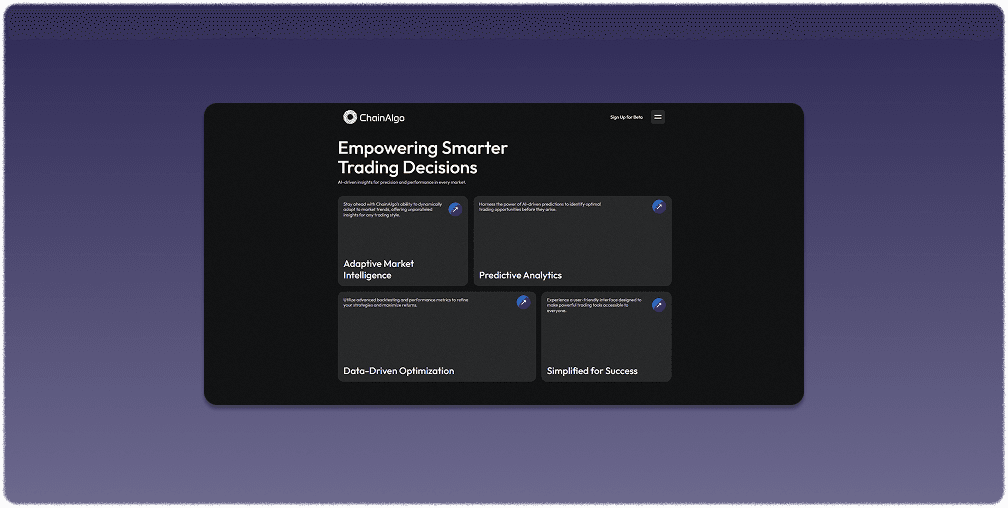
Task: Click the 'Utilize advanced backtesting' description text
Action: point(406,302)
